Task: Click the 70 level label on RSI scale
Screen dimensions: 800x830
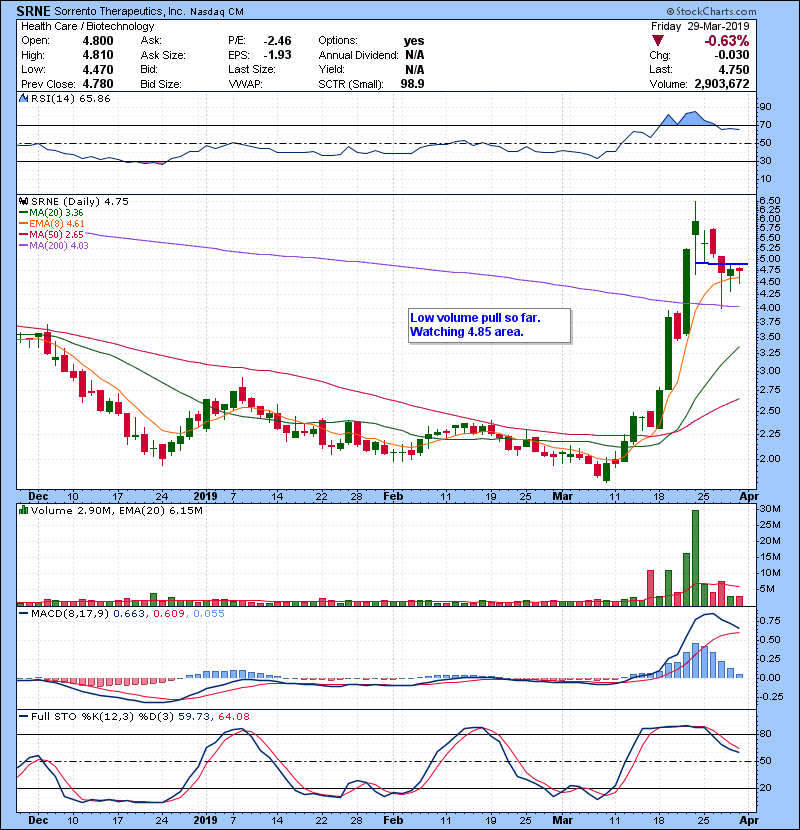Action: [765, 125]
